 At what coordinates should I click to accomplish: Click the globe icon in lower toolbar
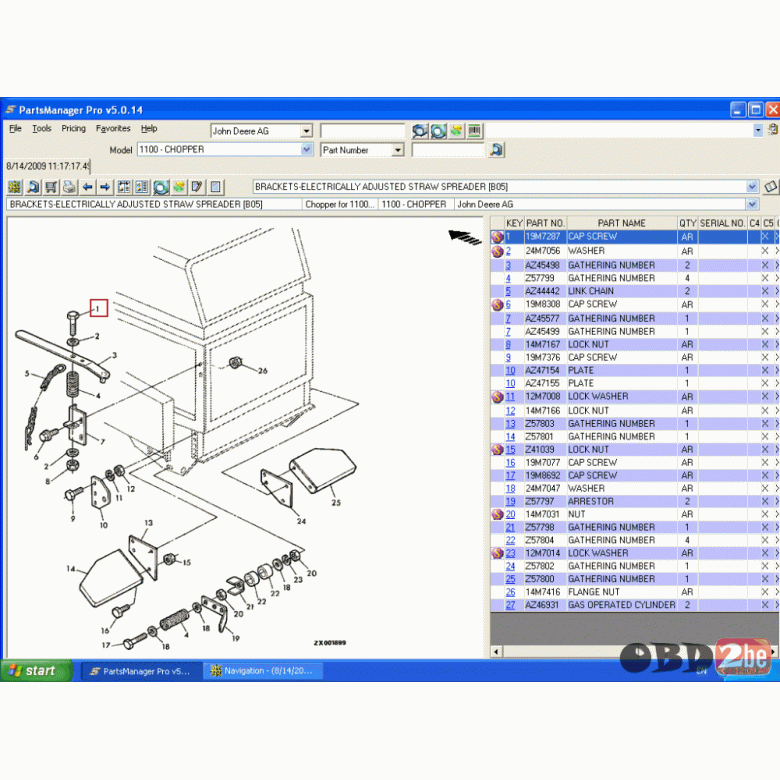[161, 187]
